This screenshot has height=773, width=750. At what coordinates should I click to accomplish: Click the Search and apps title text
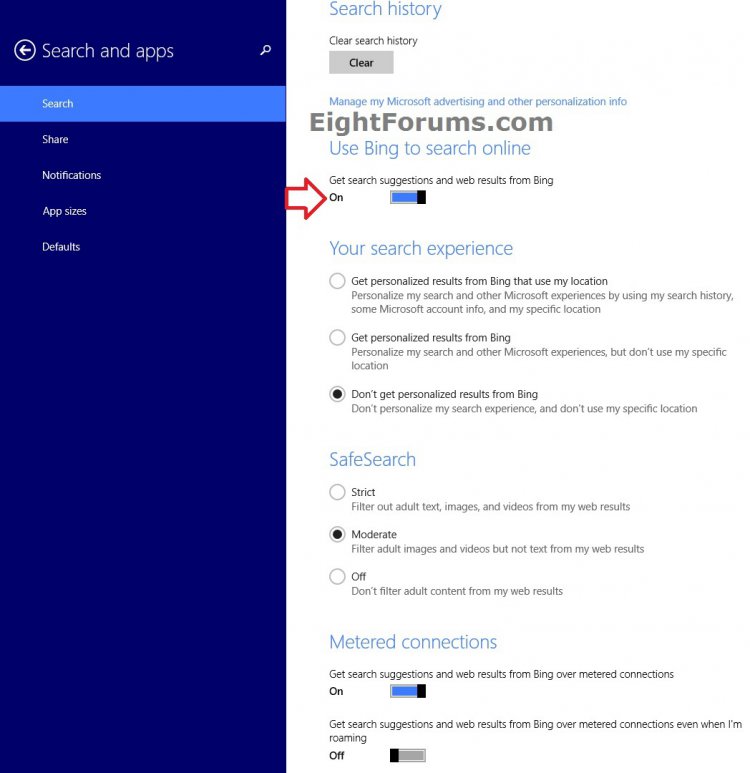click(108, 51)
